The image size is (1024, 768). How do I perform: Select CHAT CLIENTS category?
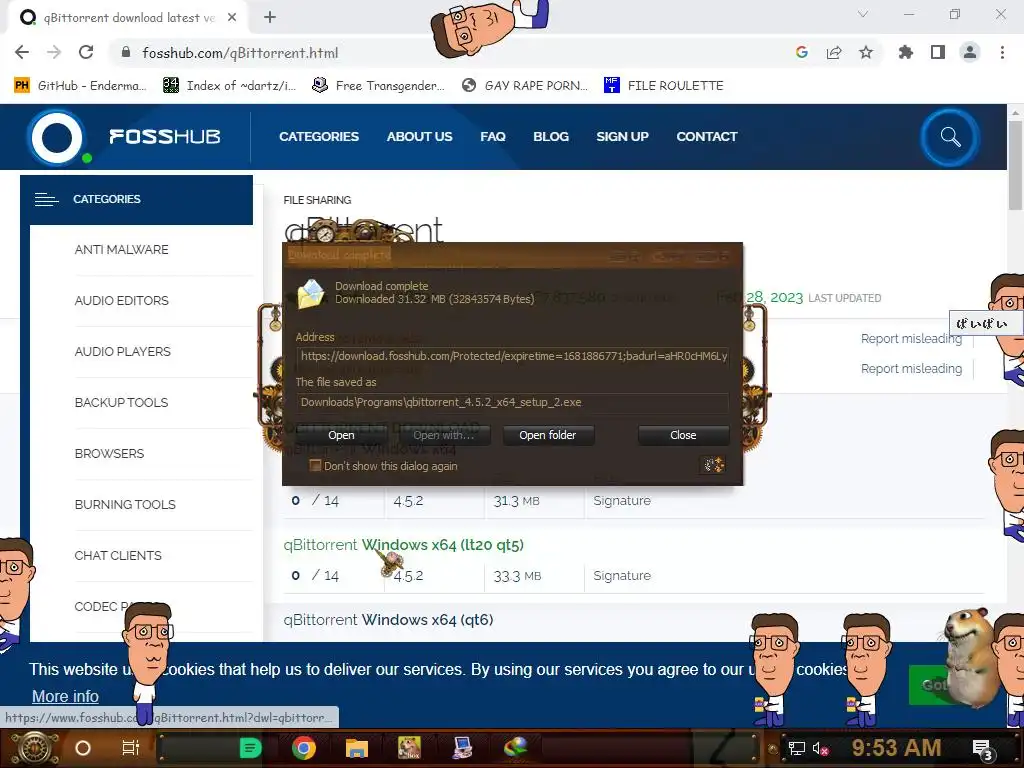point(118,555)
